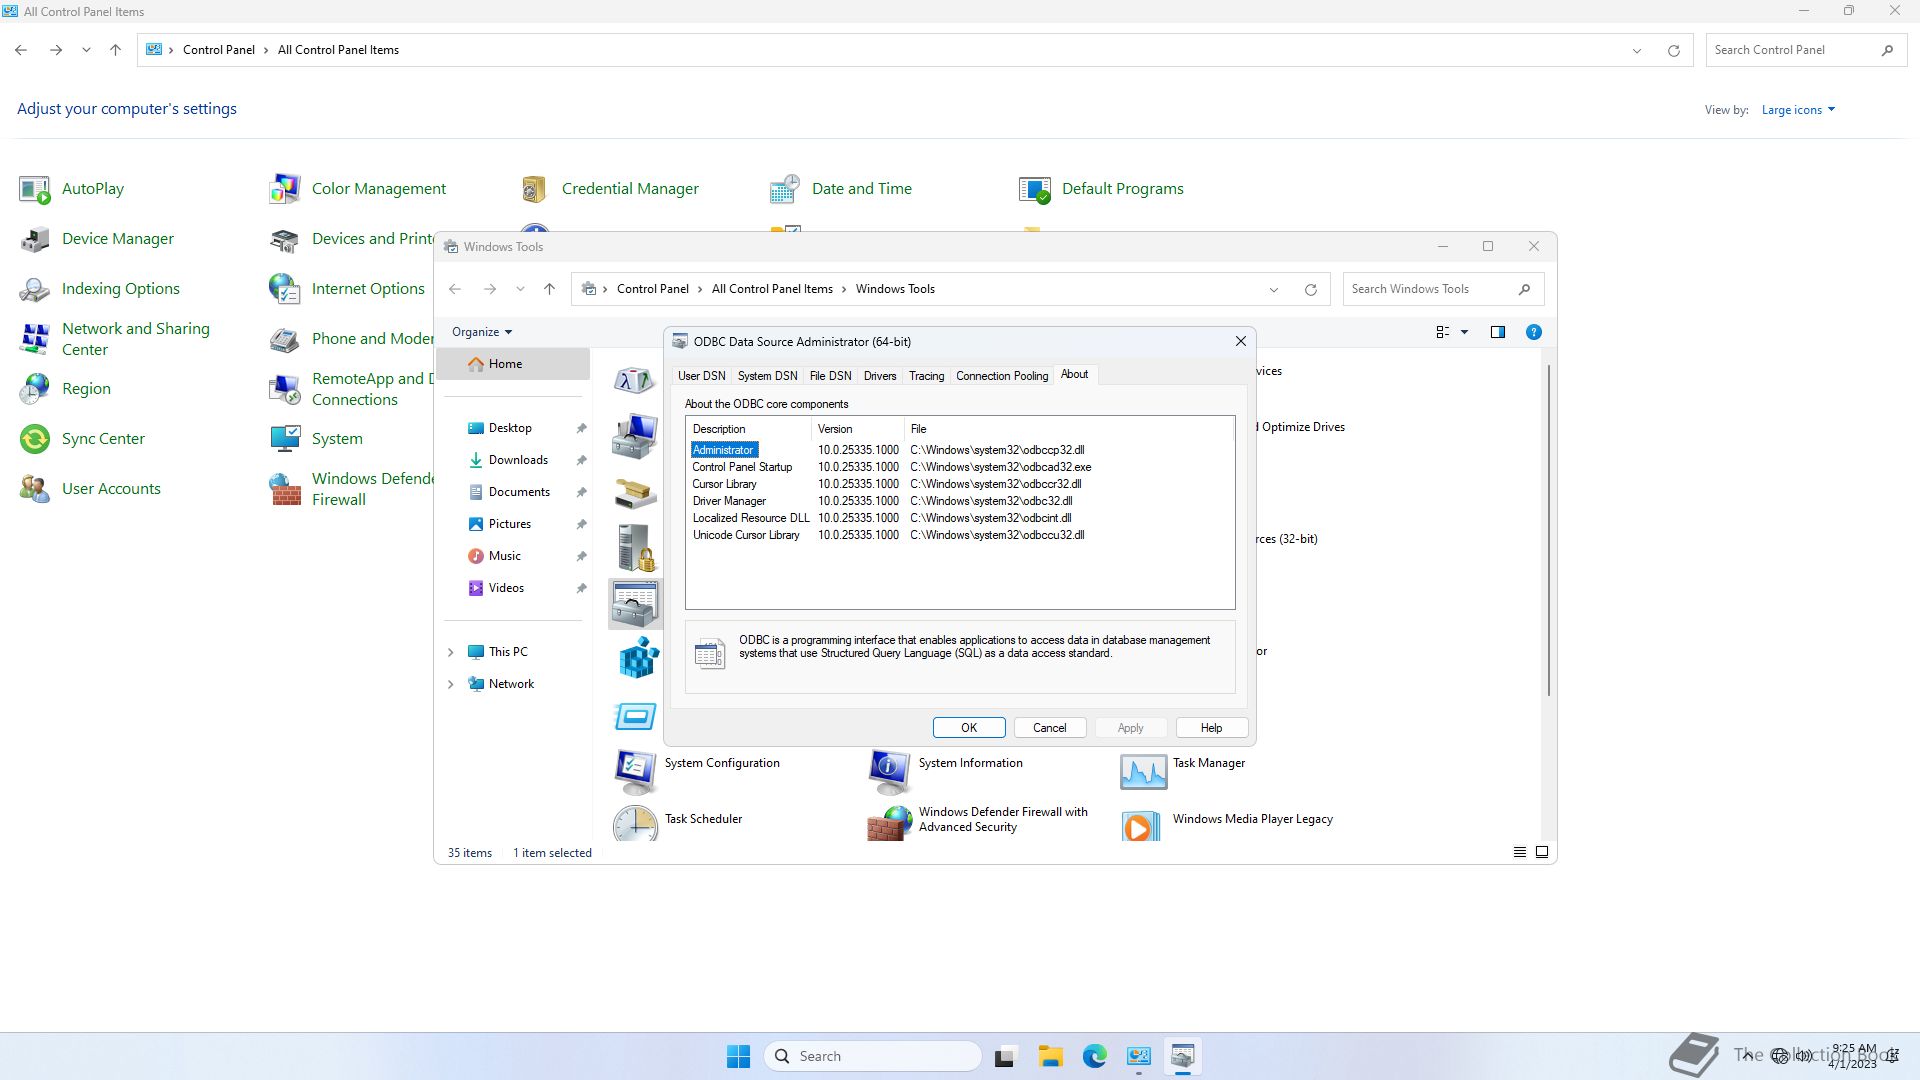Expand This PC in navigation pane
Image resolution: width=1920 pixels, height=1080 pixels.
450,652
